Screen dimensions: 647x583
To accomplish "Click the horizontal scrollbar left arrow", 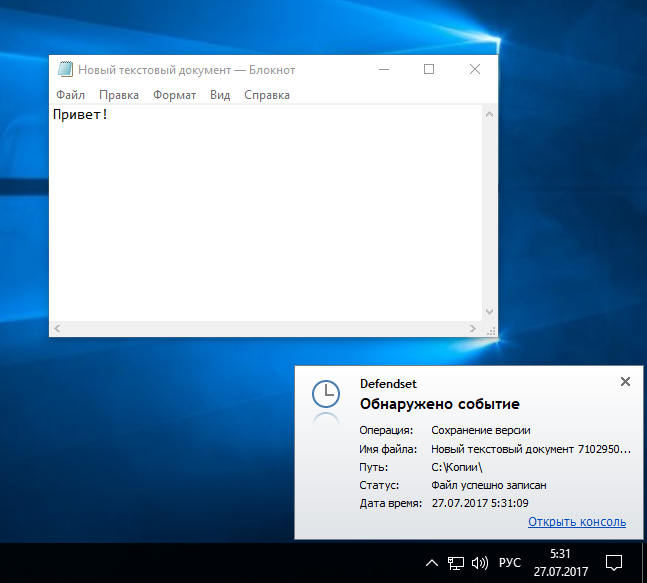I will 57,328.
